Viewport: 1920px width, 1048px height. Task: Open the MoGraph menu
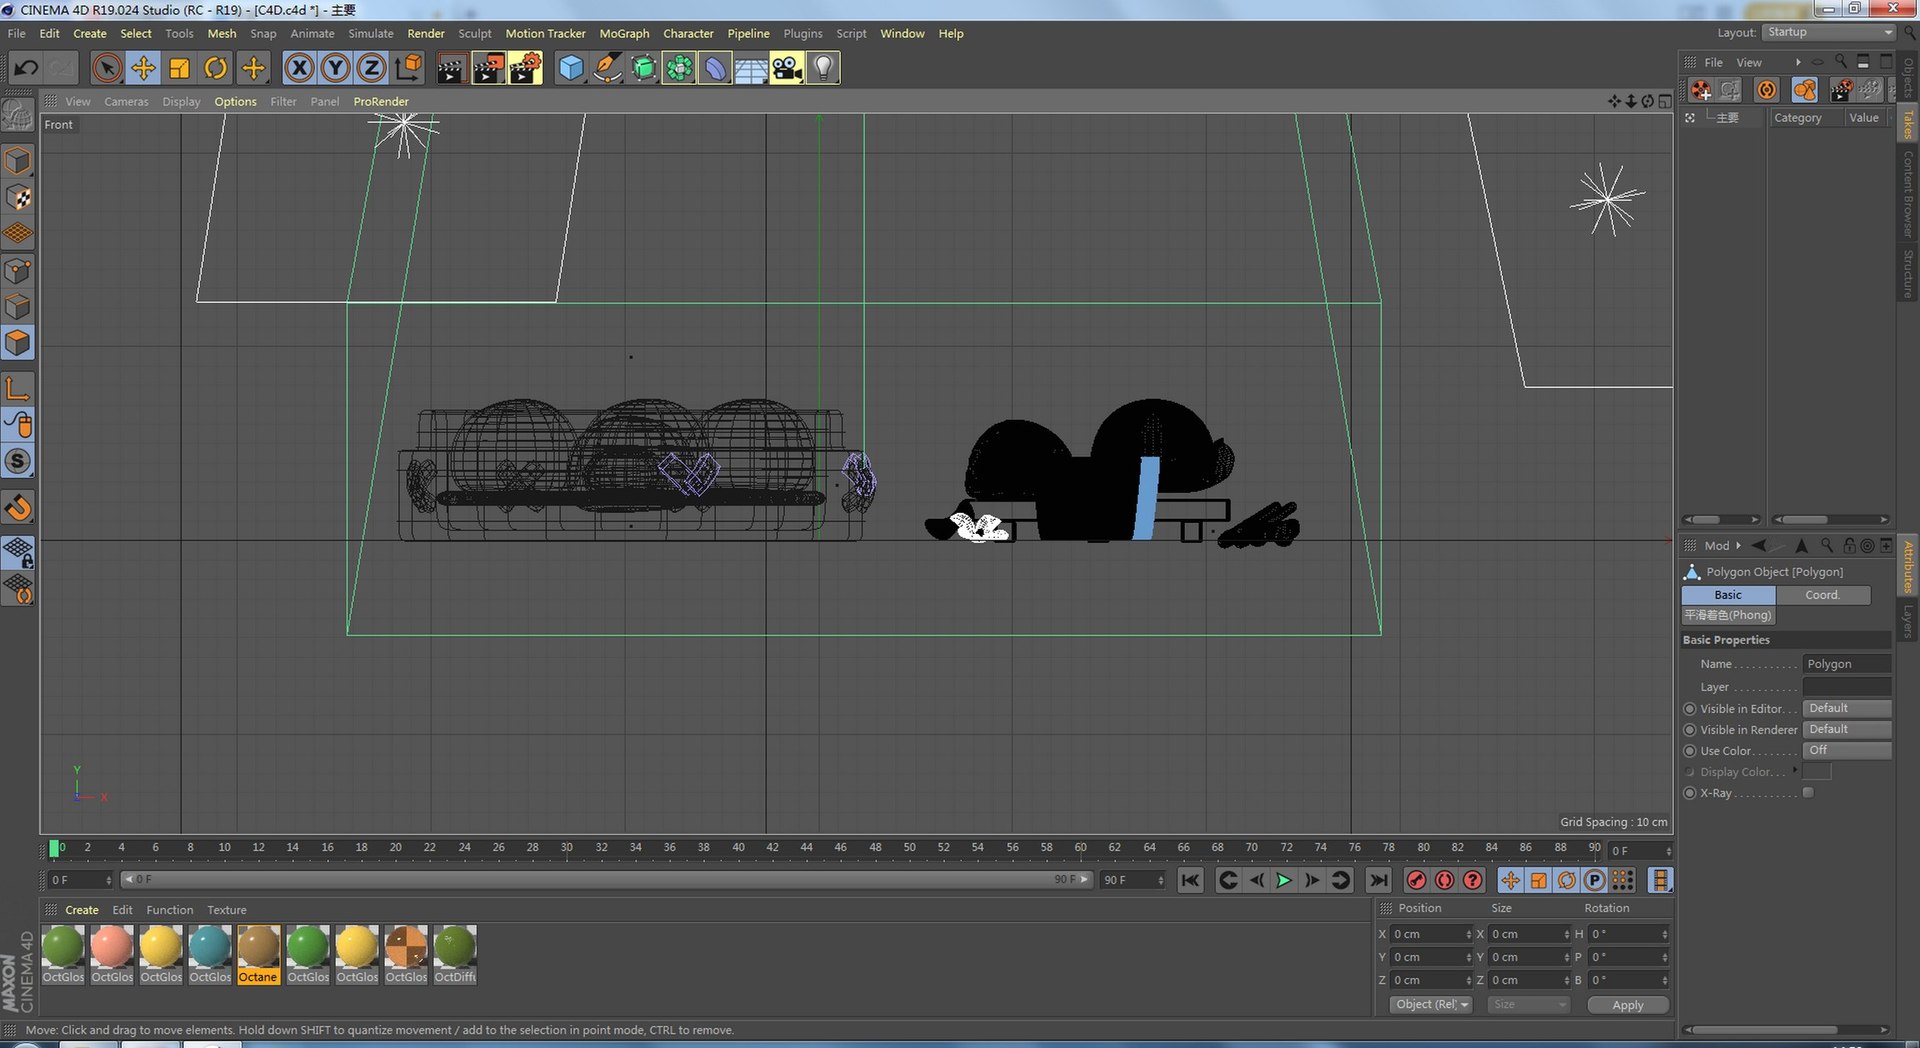point(624,33)
